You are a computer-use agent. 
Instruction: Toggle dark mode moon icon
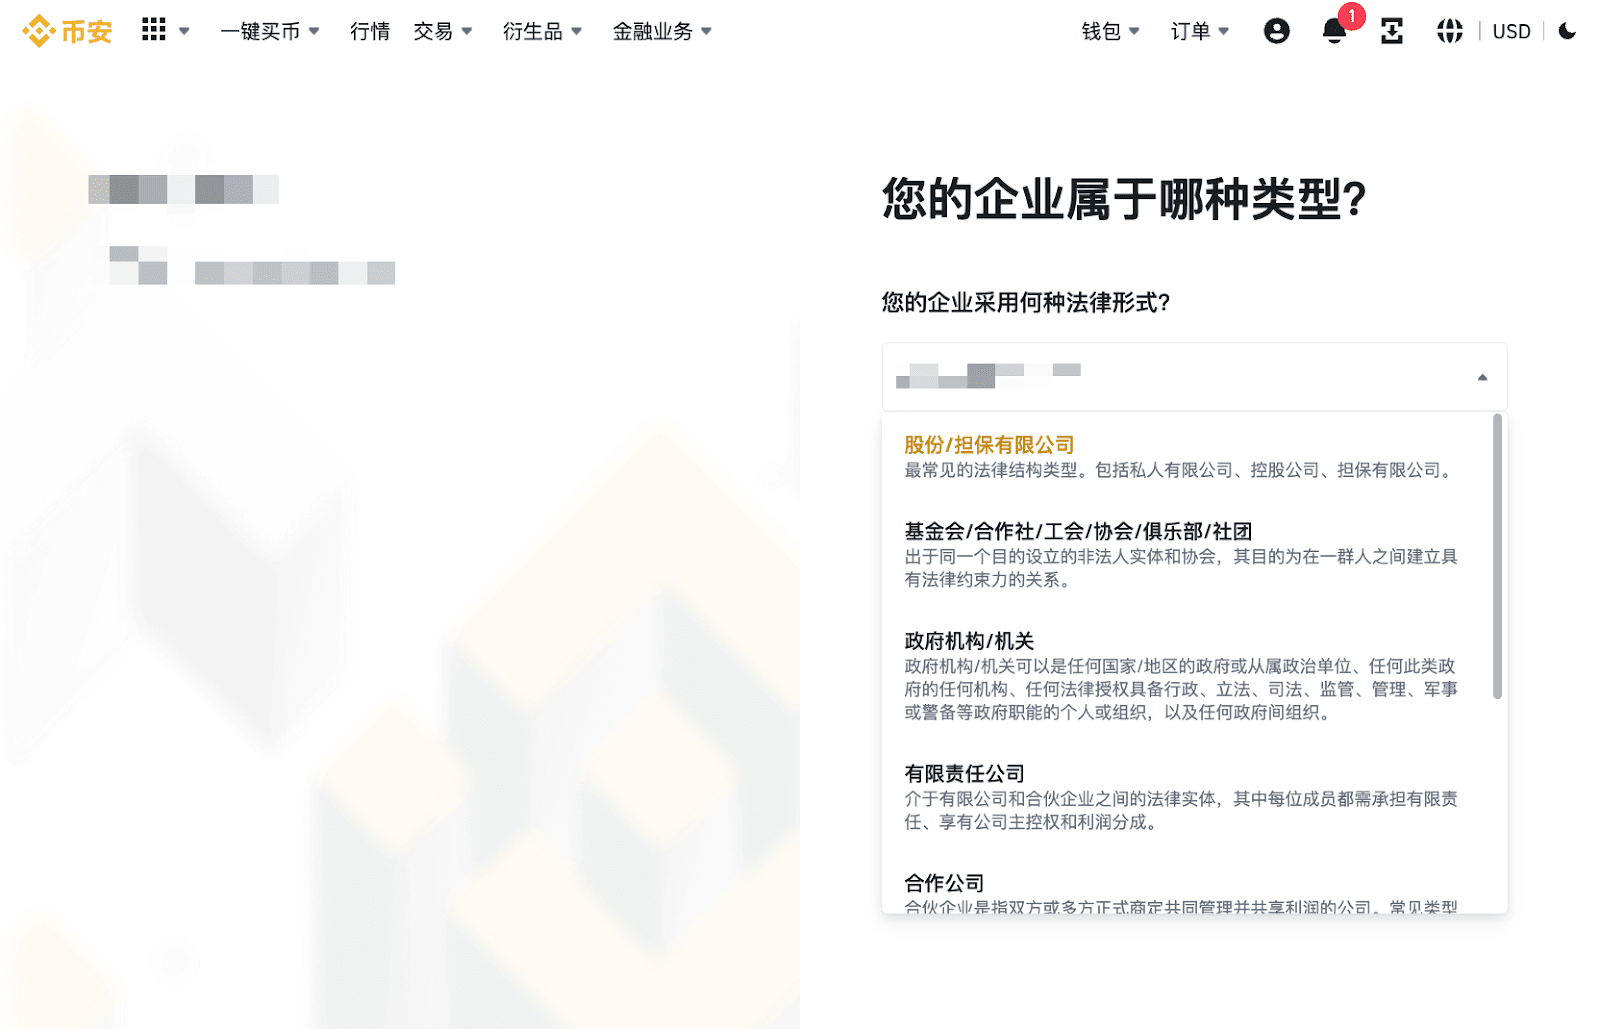pos(1567,32)
